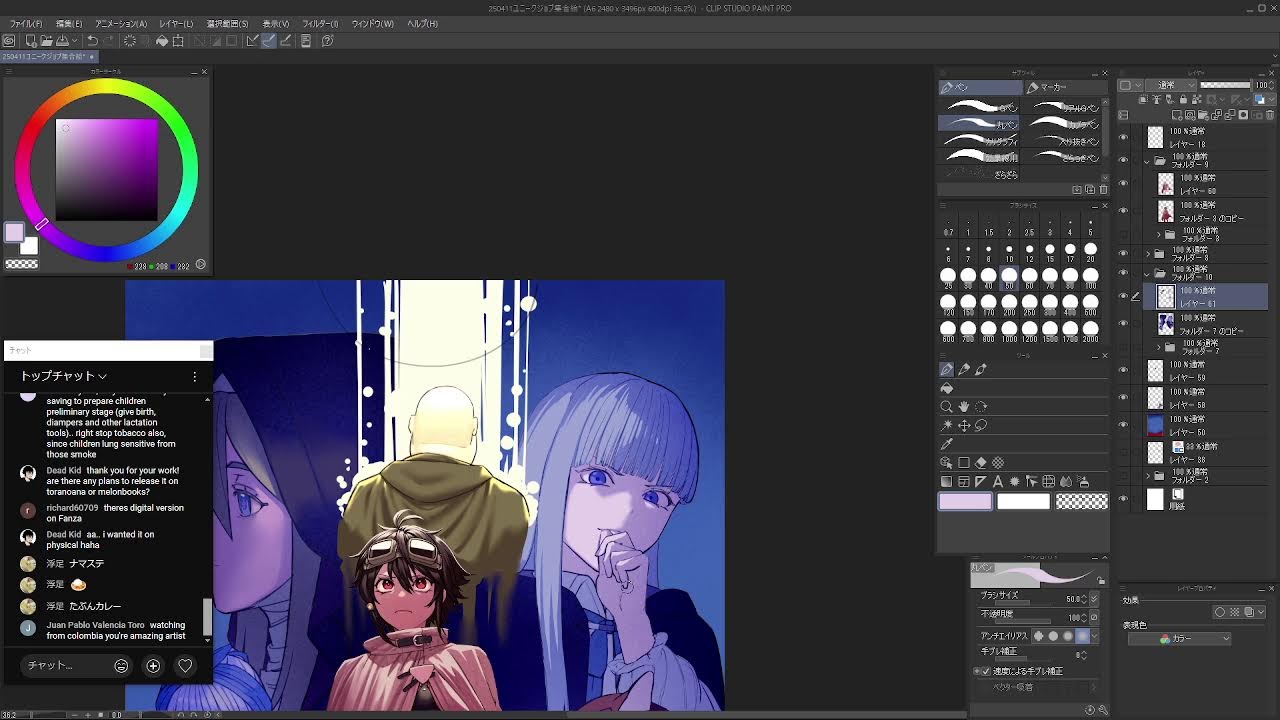Screen dimensions: 1280x720
Task: Select the Hand move-canvas tool
Action: point(964,407)
